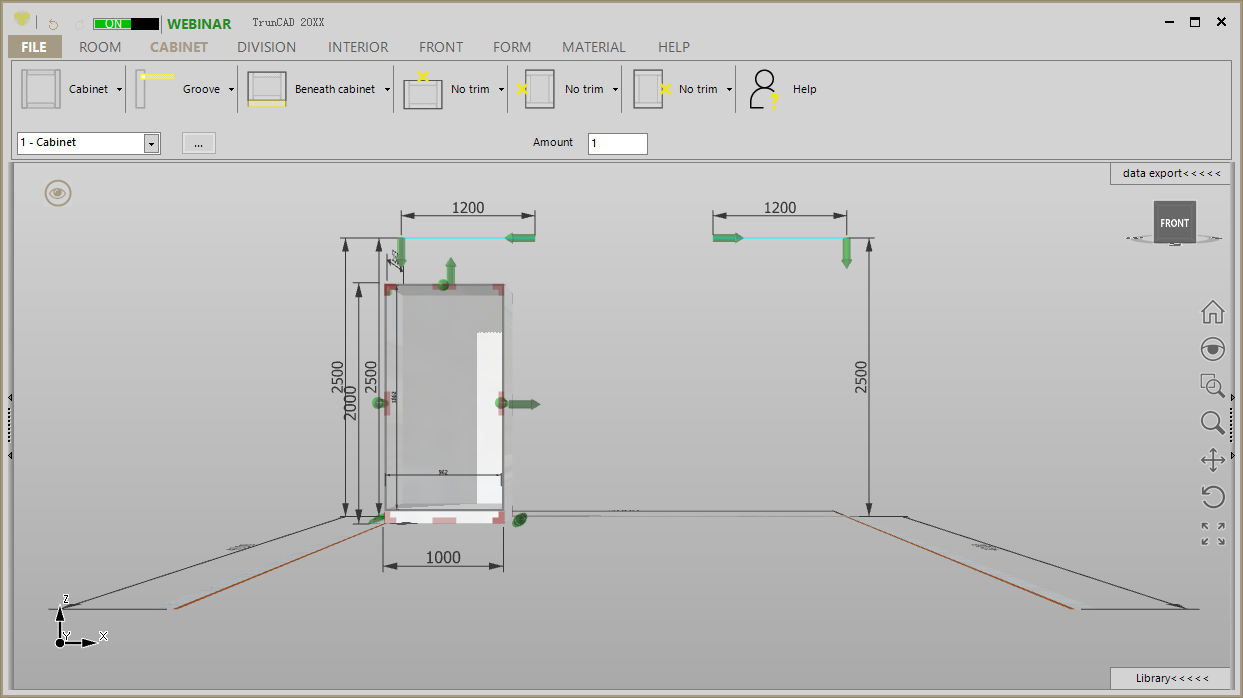The width and height of the screenshot is (1243, 698).
Task: Switch to the INTERIOR tab
Action: coord(358,47)
